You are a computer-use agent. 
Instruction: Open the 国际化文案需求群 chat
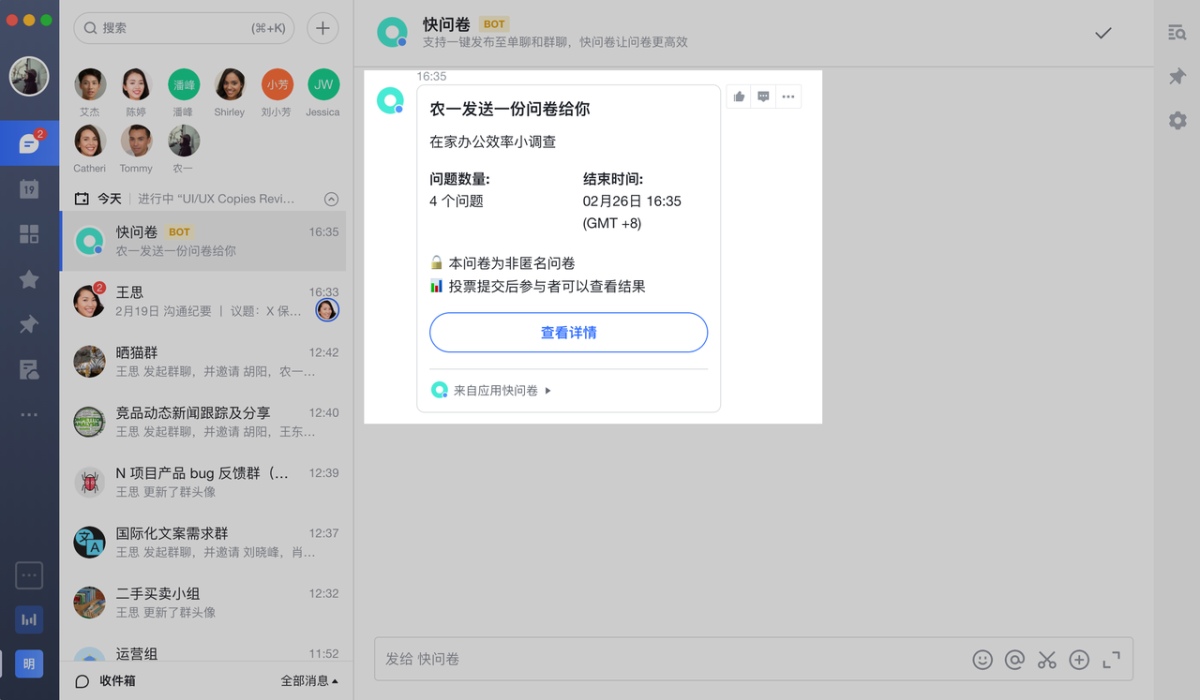point(203,542)
